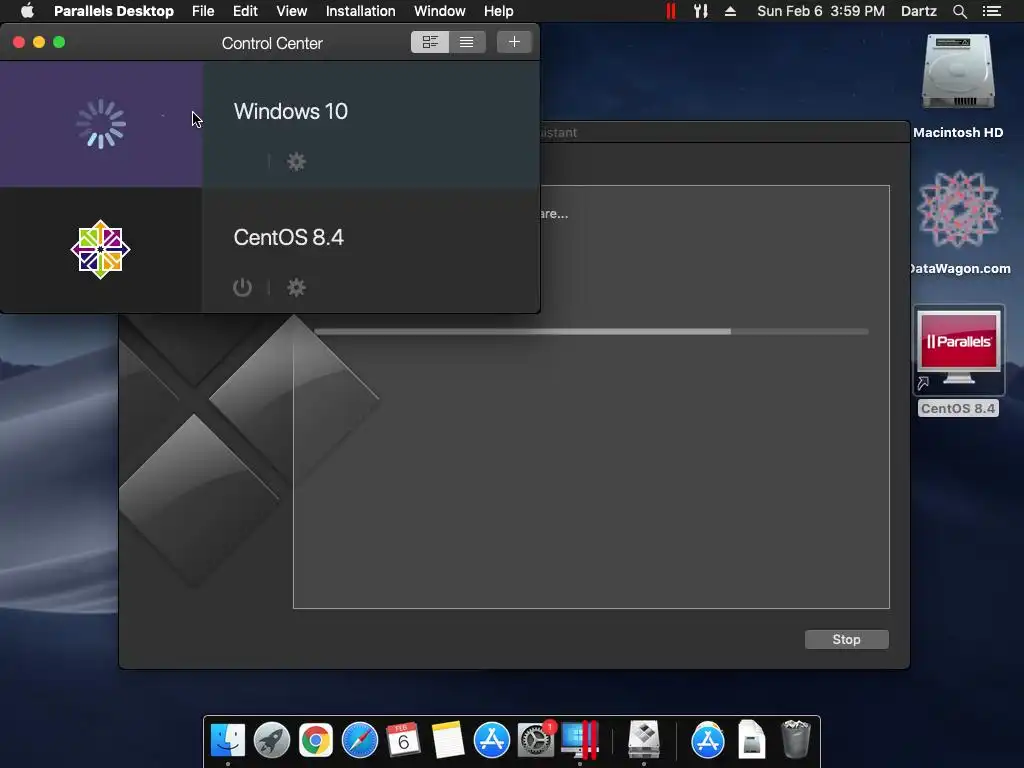Open the Apple menu
This screenshot has width=1024, height=768.
[27, 10]
